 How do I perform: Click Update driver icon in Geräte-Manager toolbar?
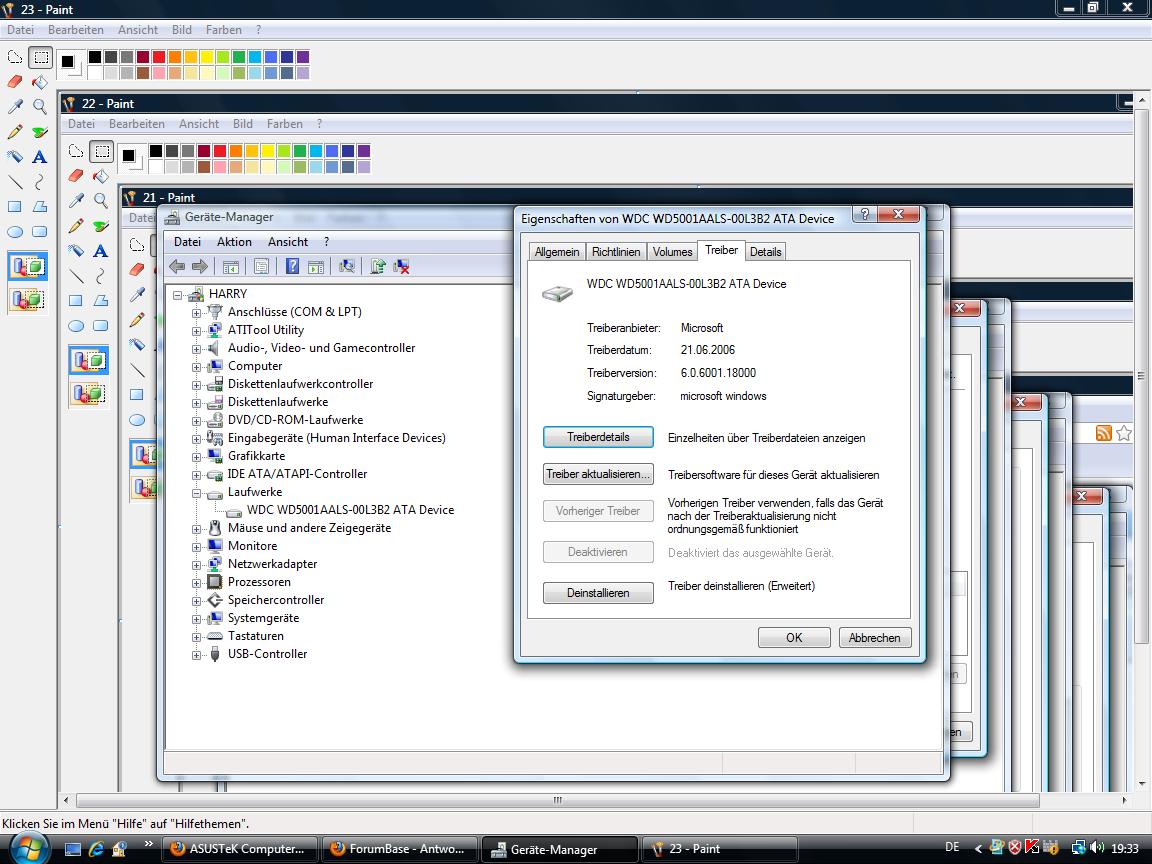coord(378,266)
